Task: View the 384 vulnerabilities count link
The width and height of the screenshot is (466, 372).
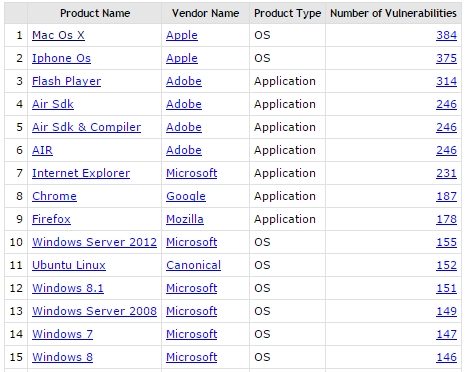Action: [446, 35]
